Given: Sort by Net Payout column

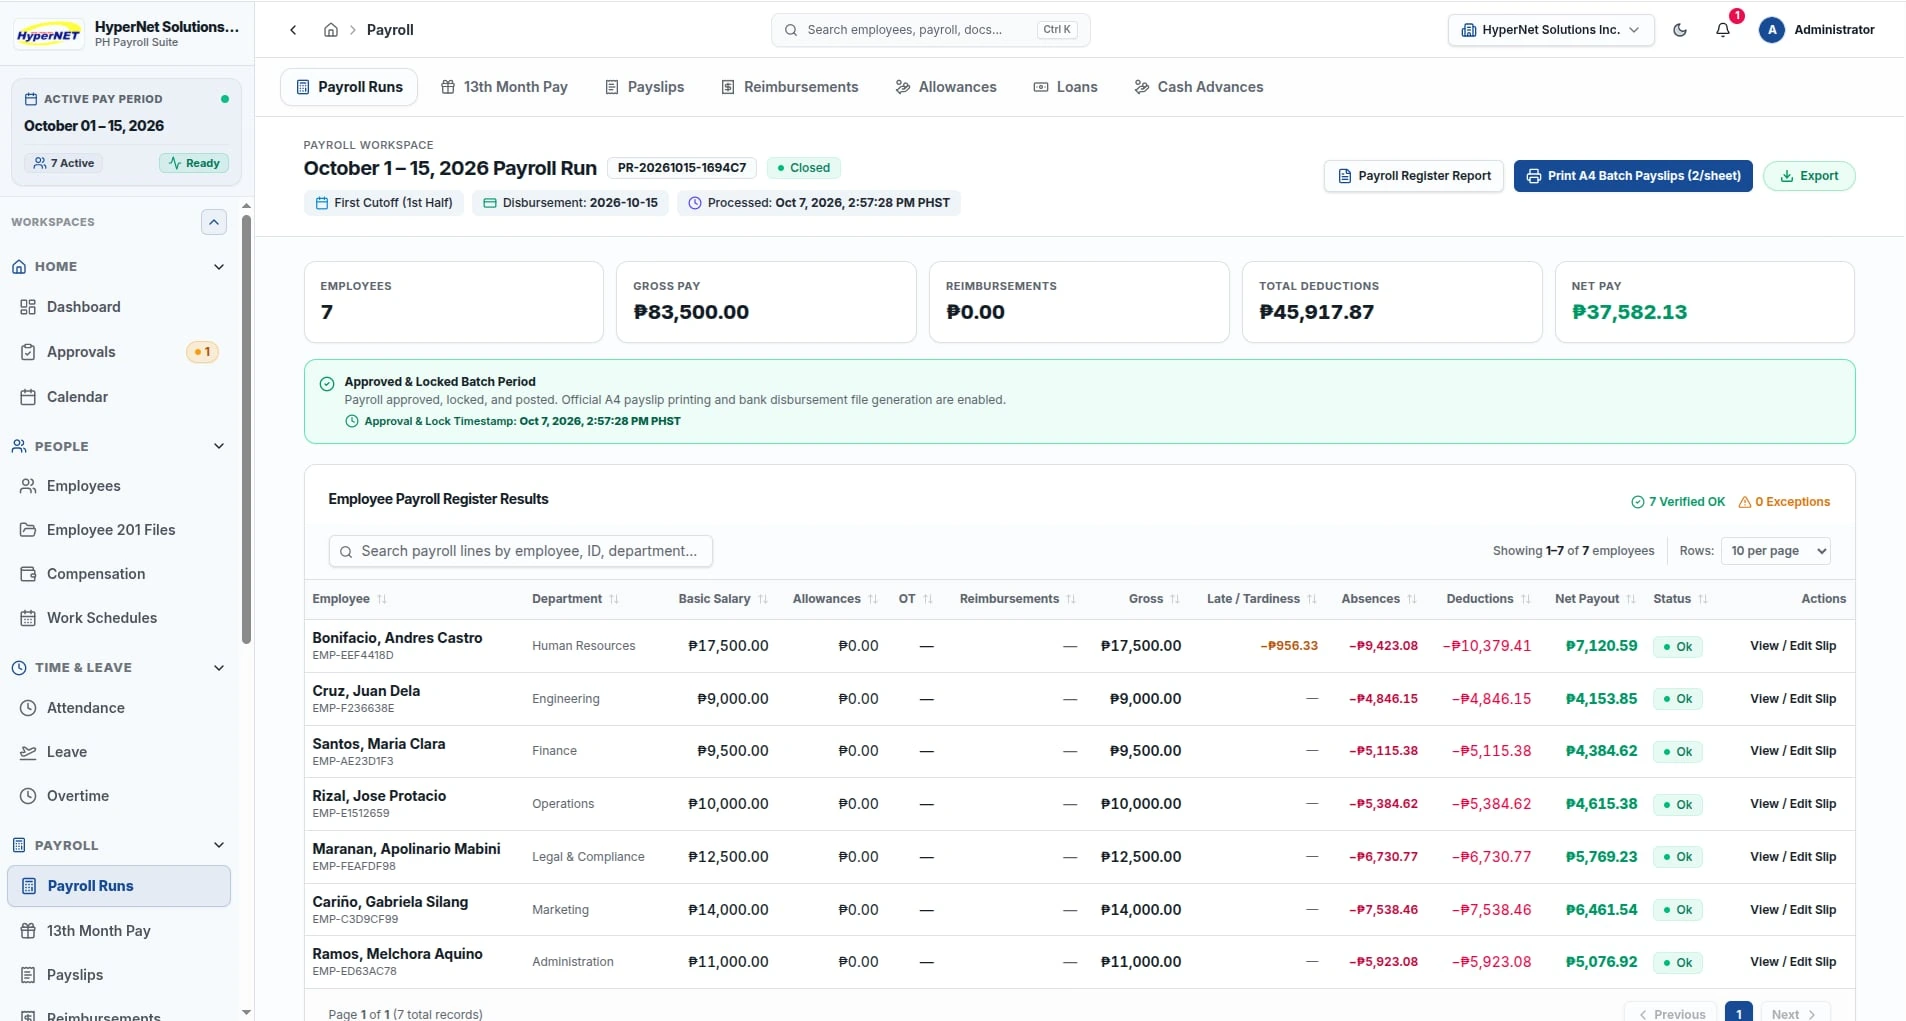Looking at the screenshot, I should pos(1595,599).
